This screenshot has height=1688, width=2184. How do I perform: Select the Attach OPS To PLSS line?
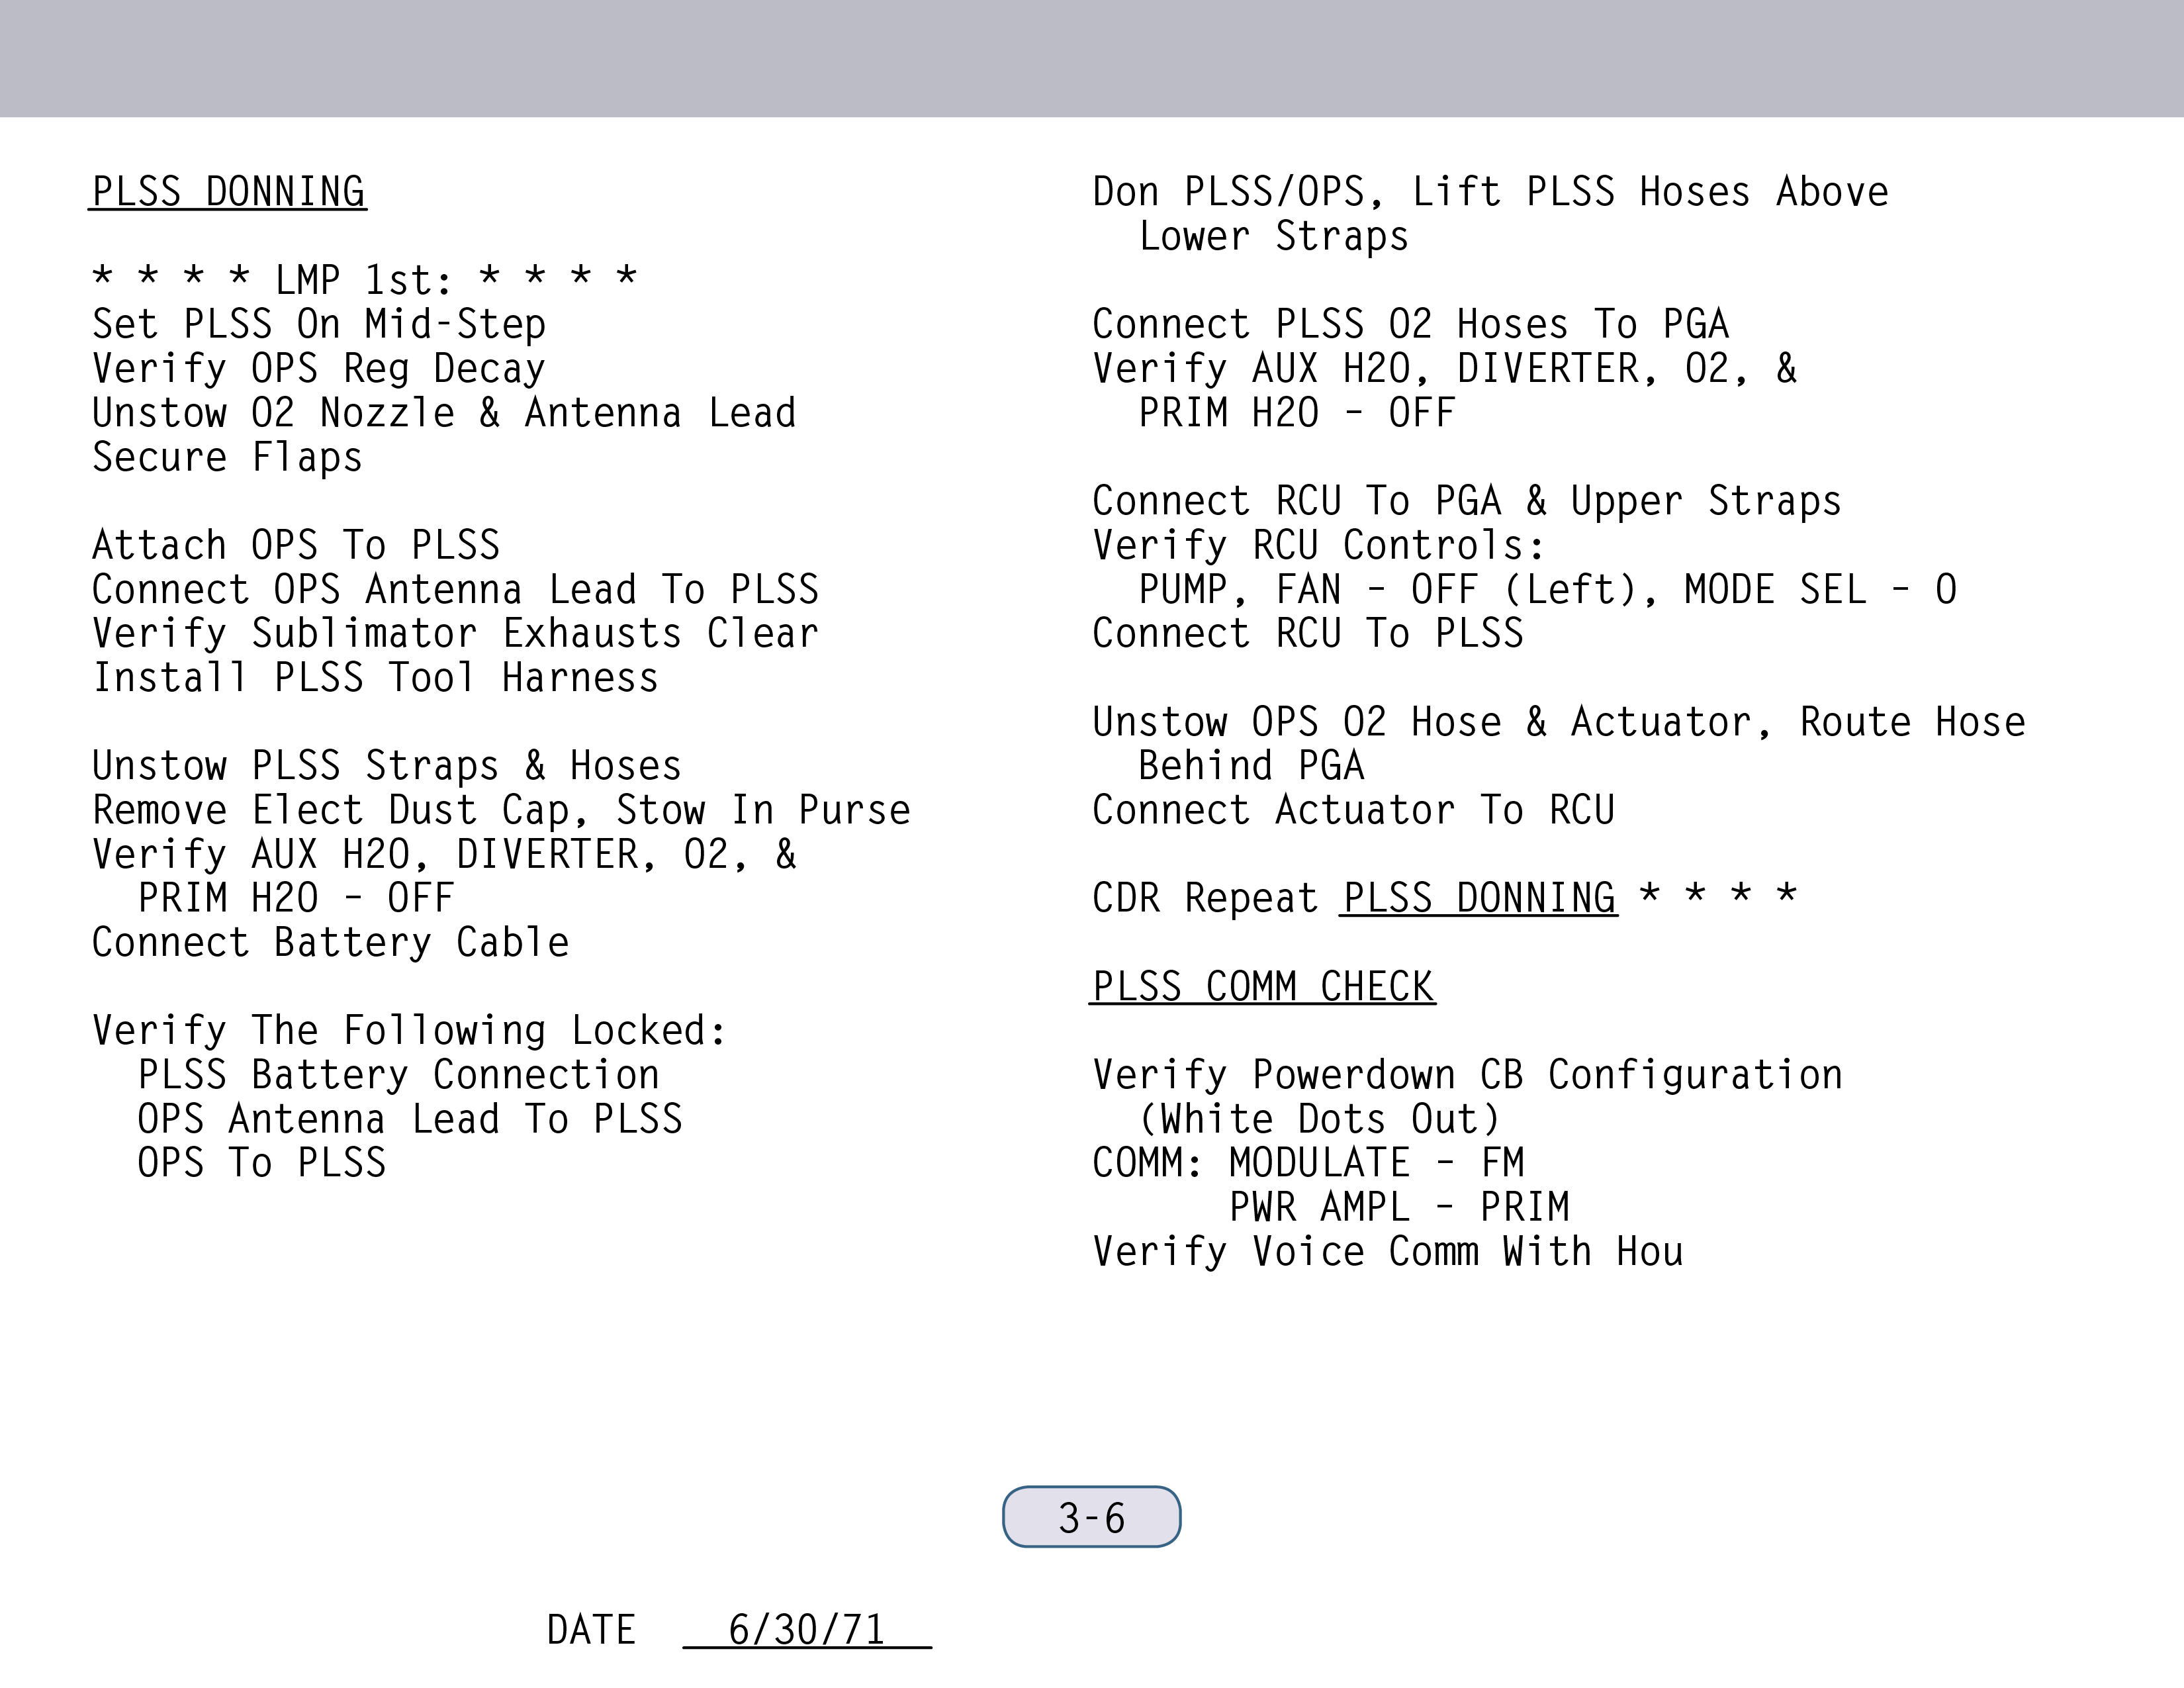pos(296,546)
